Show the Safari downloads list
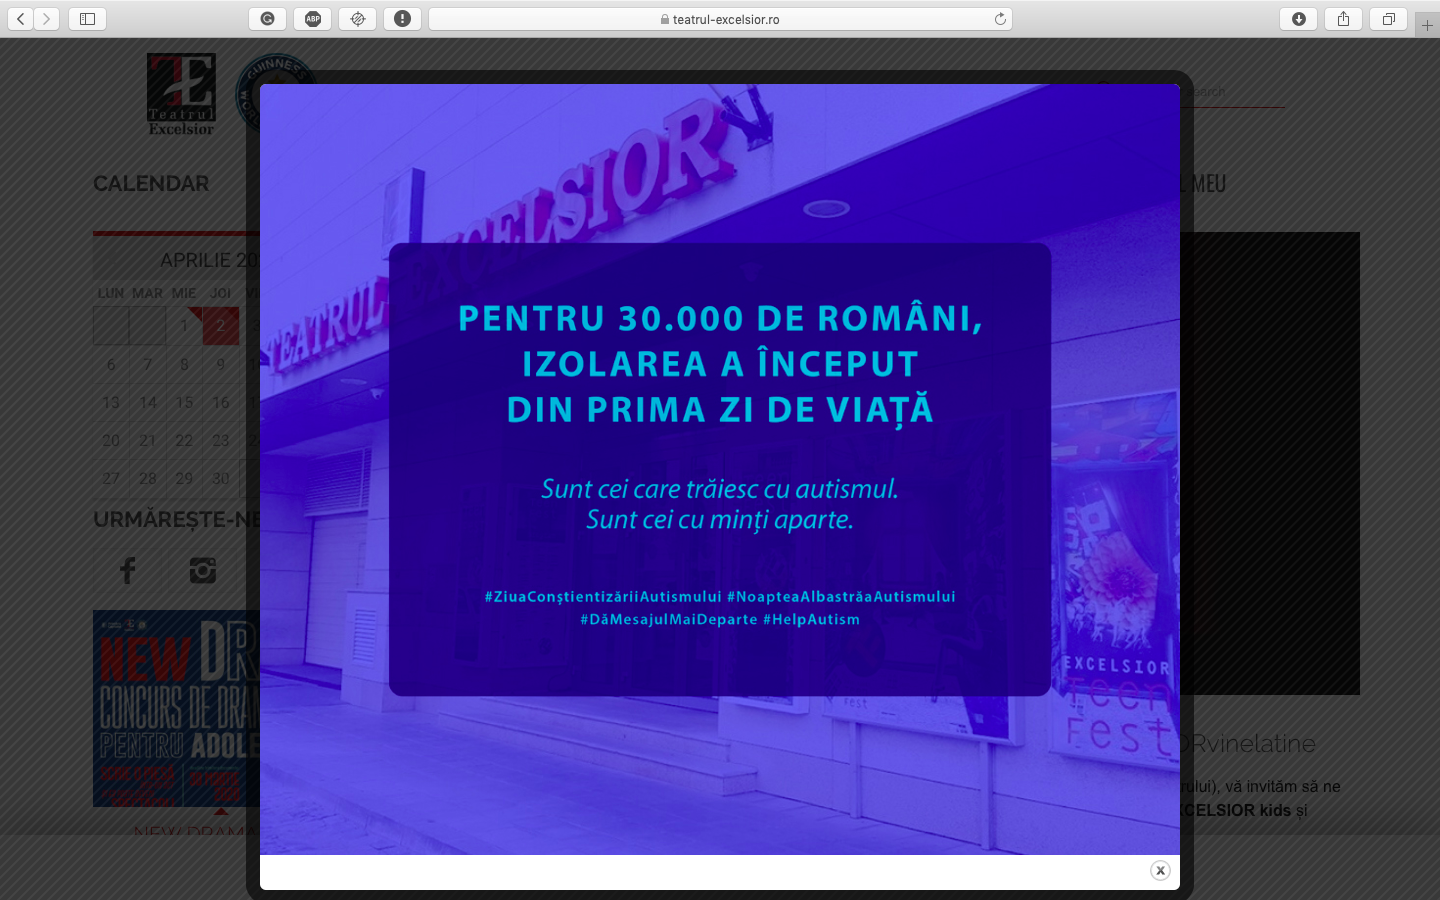This screenshot has height=900, width=1440. (x=1298, y=19)
